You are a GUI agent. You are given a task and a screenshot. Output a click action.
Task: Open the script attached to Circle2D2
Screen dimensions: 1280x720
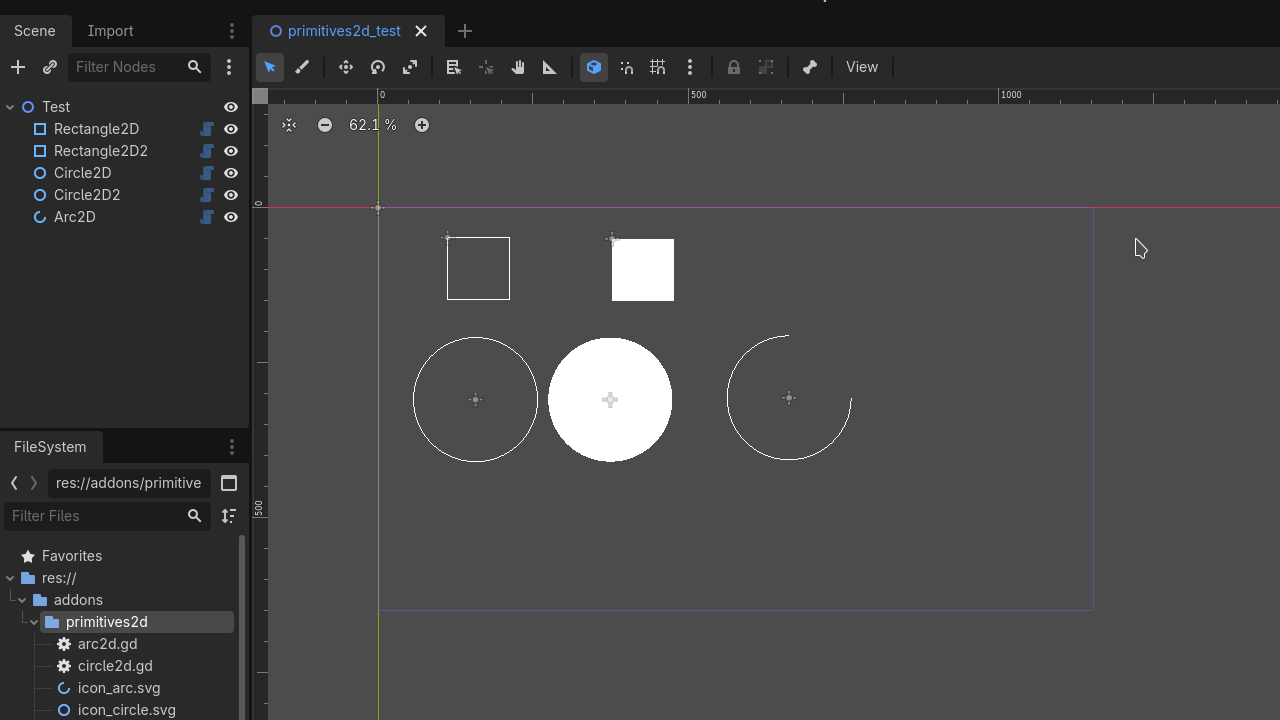coord(207,195)
